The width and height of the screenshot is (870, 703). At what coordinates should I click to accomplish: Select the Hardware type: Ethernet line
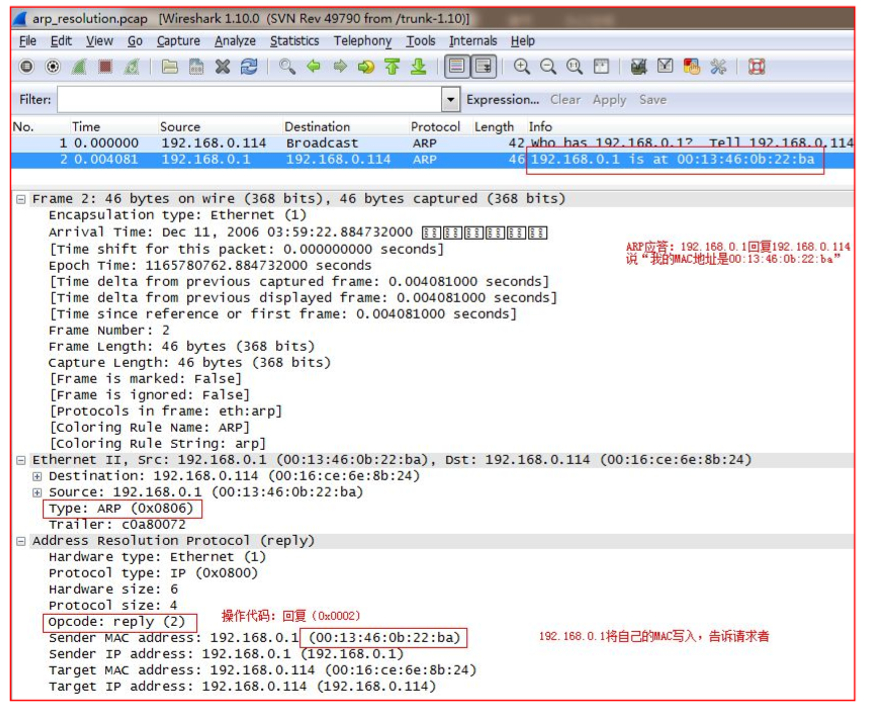tap(158, 557)
